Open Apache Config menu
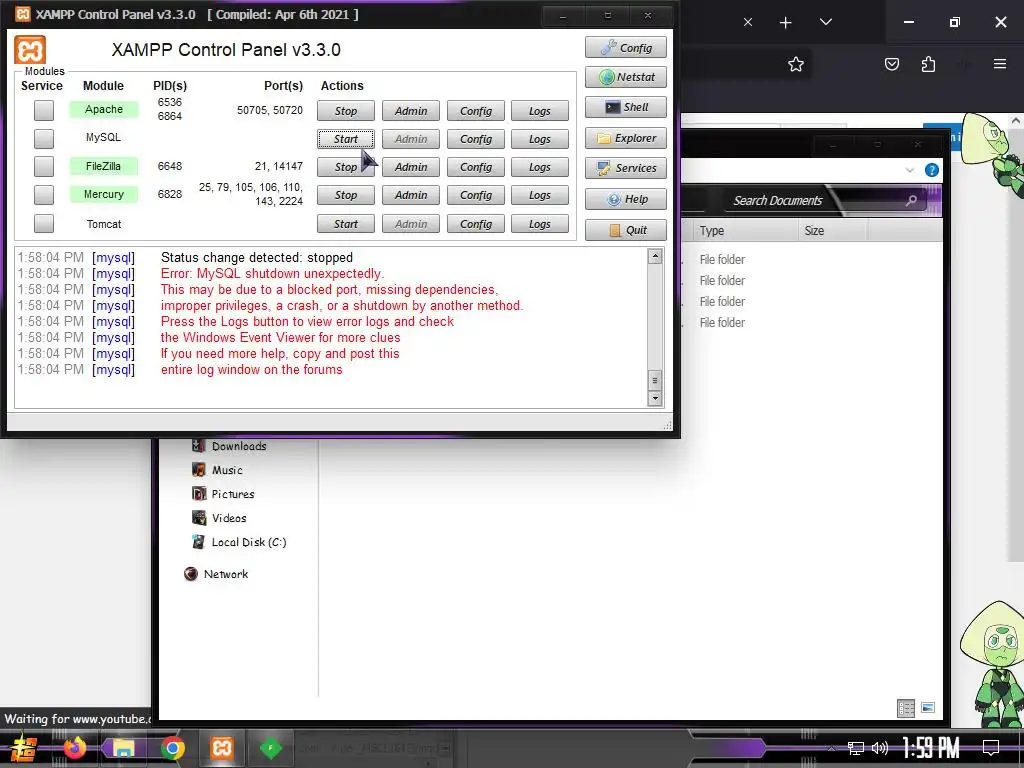The width and height of the screenshot is (1024, 768). coord(475,111)
